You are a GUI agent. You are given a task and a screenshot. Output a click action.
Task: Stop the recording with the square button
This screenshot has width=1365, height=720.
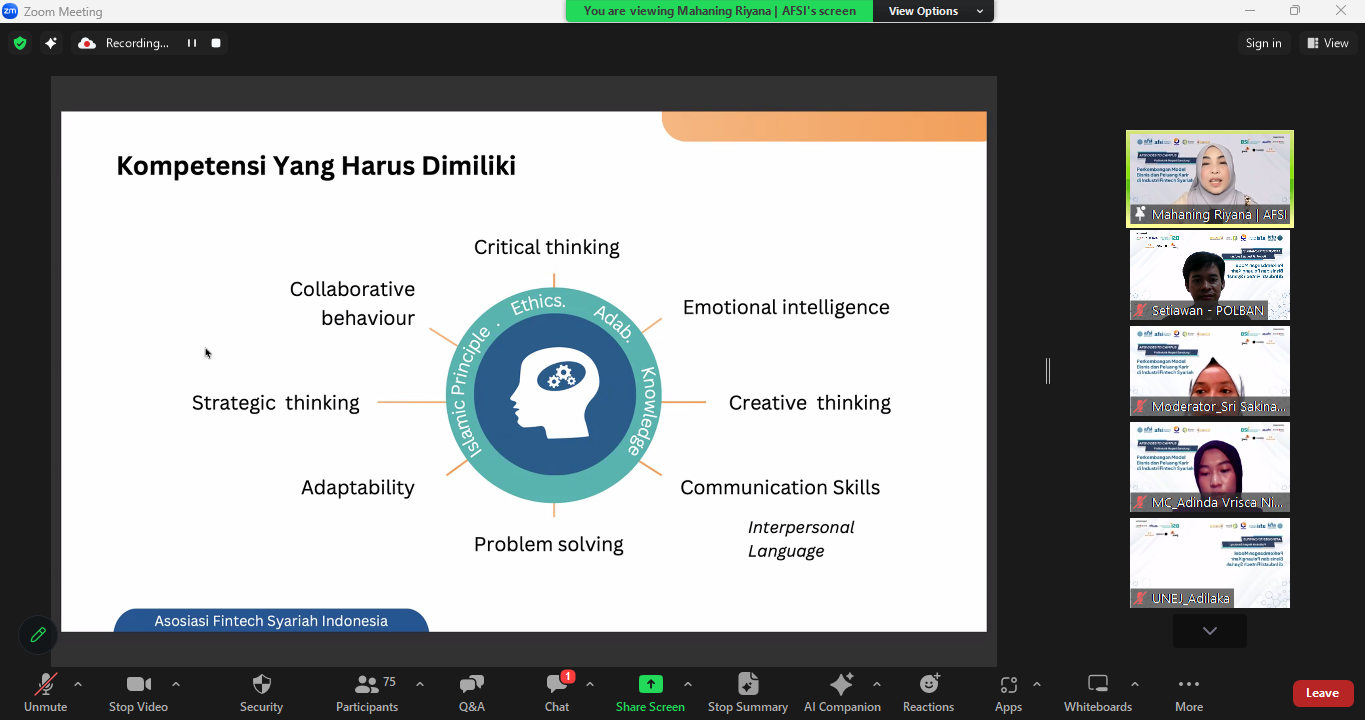point(216,43)
